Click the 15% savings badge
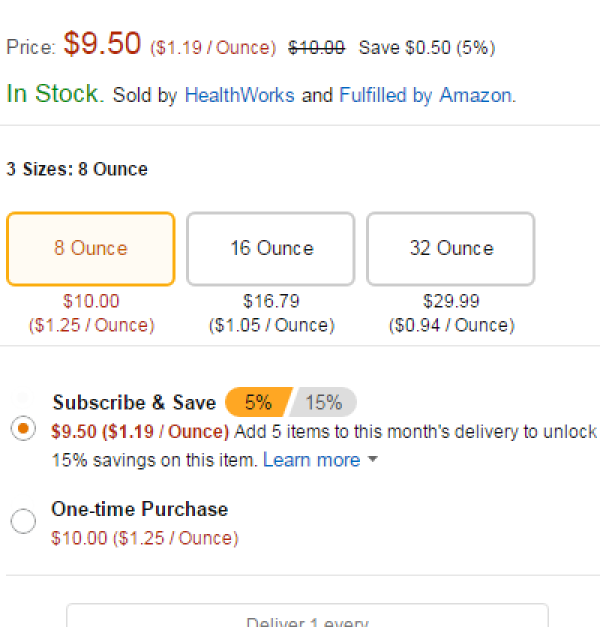 coord(323,402)
